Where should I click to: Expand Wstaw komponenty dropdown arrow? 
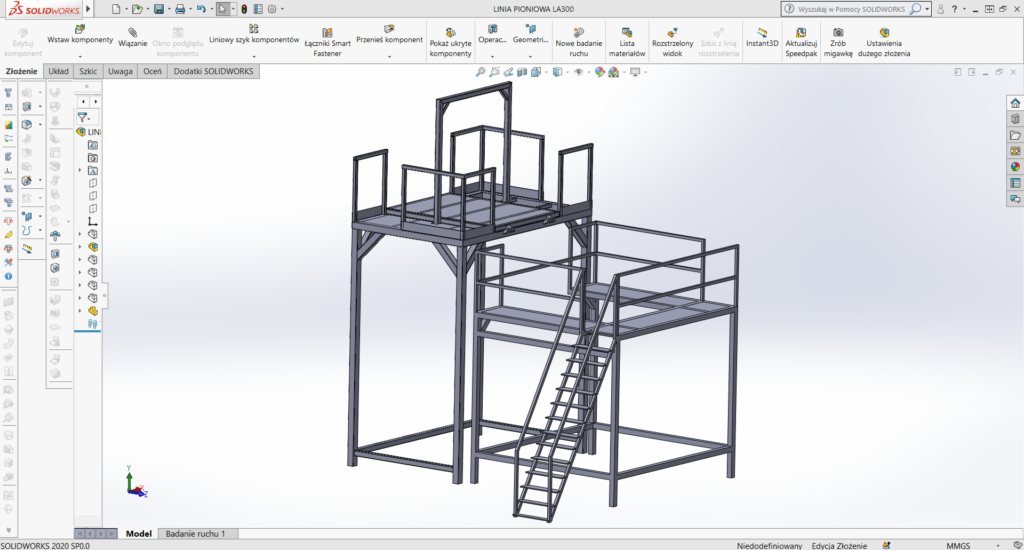pyautogui.click(x=81, y=55)
